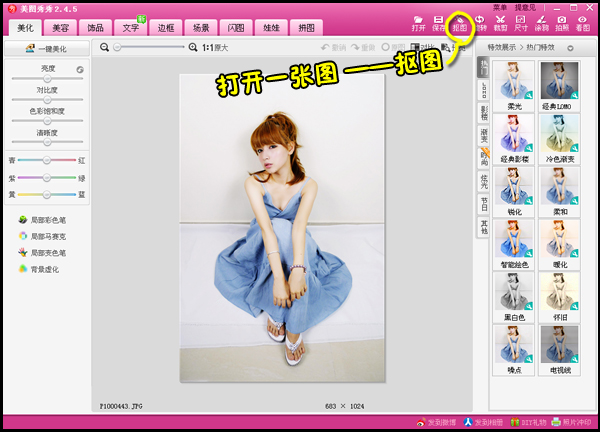Open the 尺寸 resize tool

click(x=521, y=23)
